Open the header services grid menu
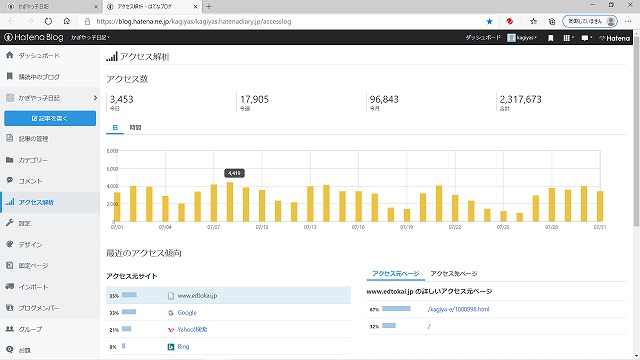Image resolution: width=640 pixels, height=360 pixels. click(568, 38)
